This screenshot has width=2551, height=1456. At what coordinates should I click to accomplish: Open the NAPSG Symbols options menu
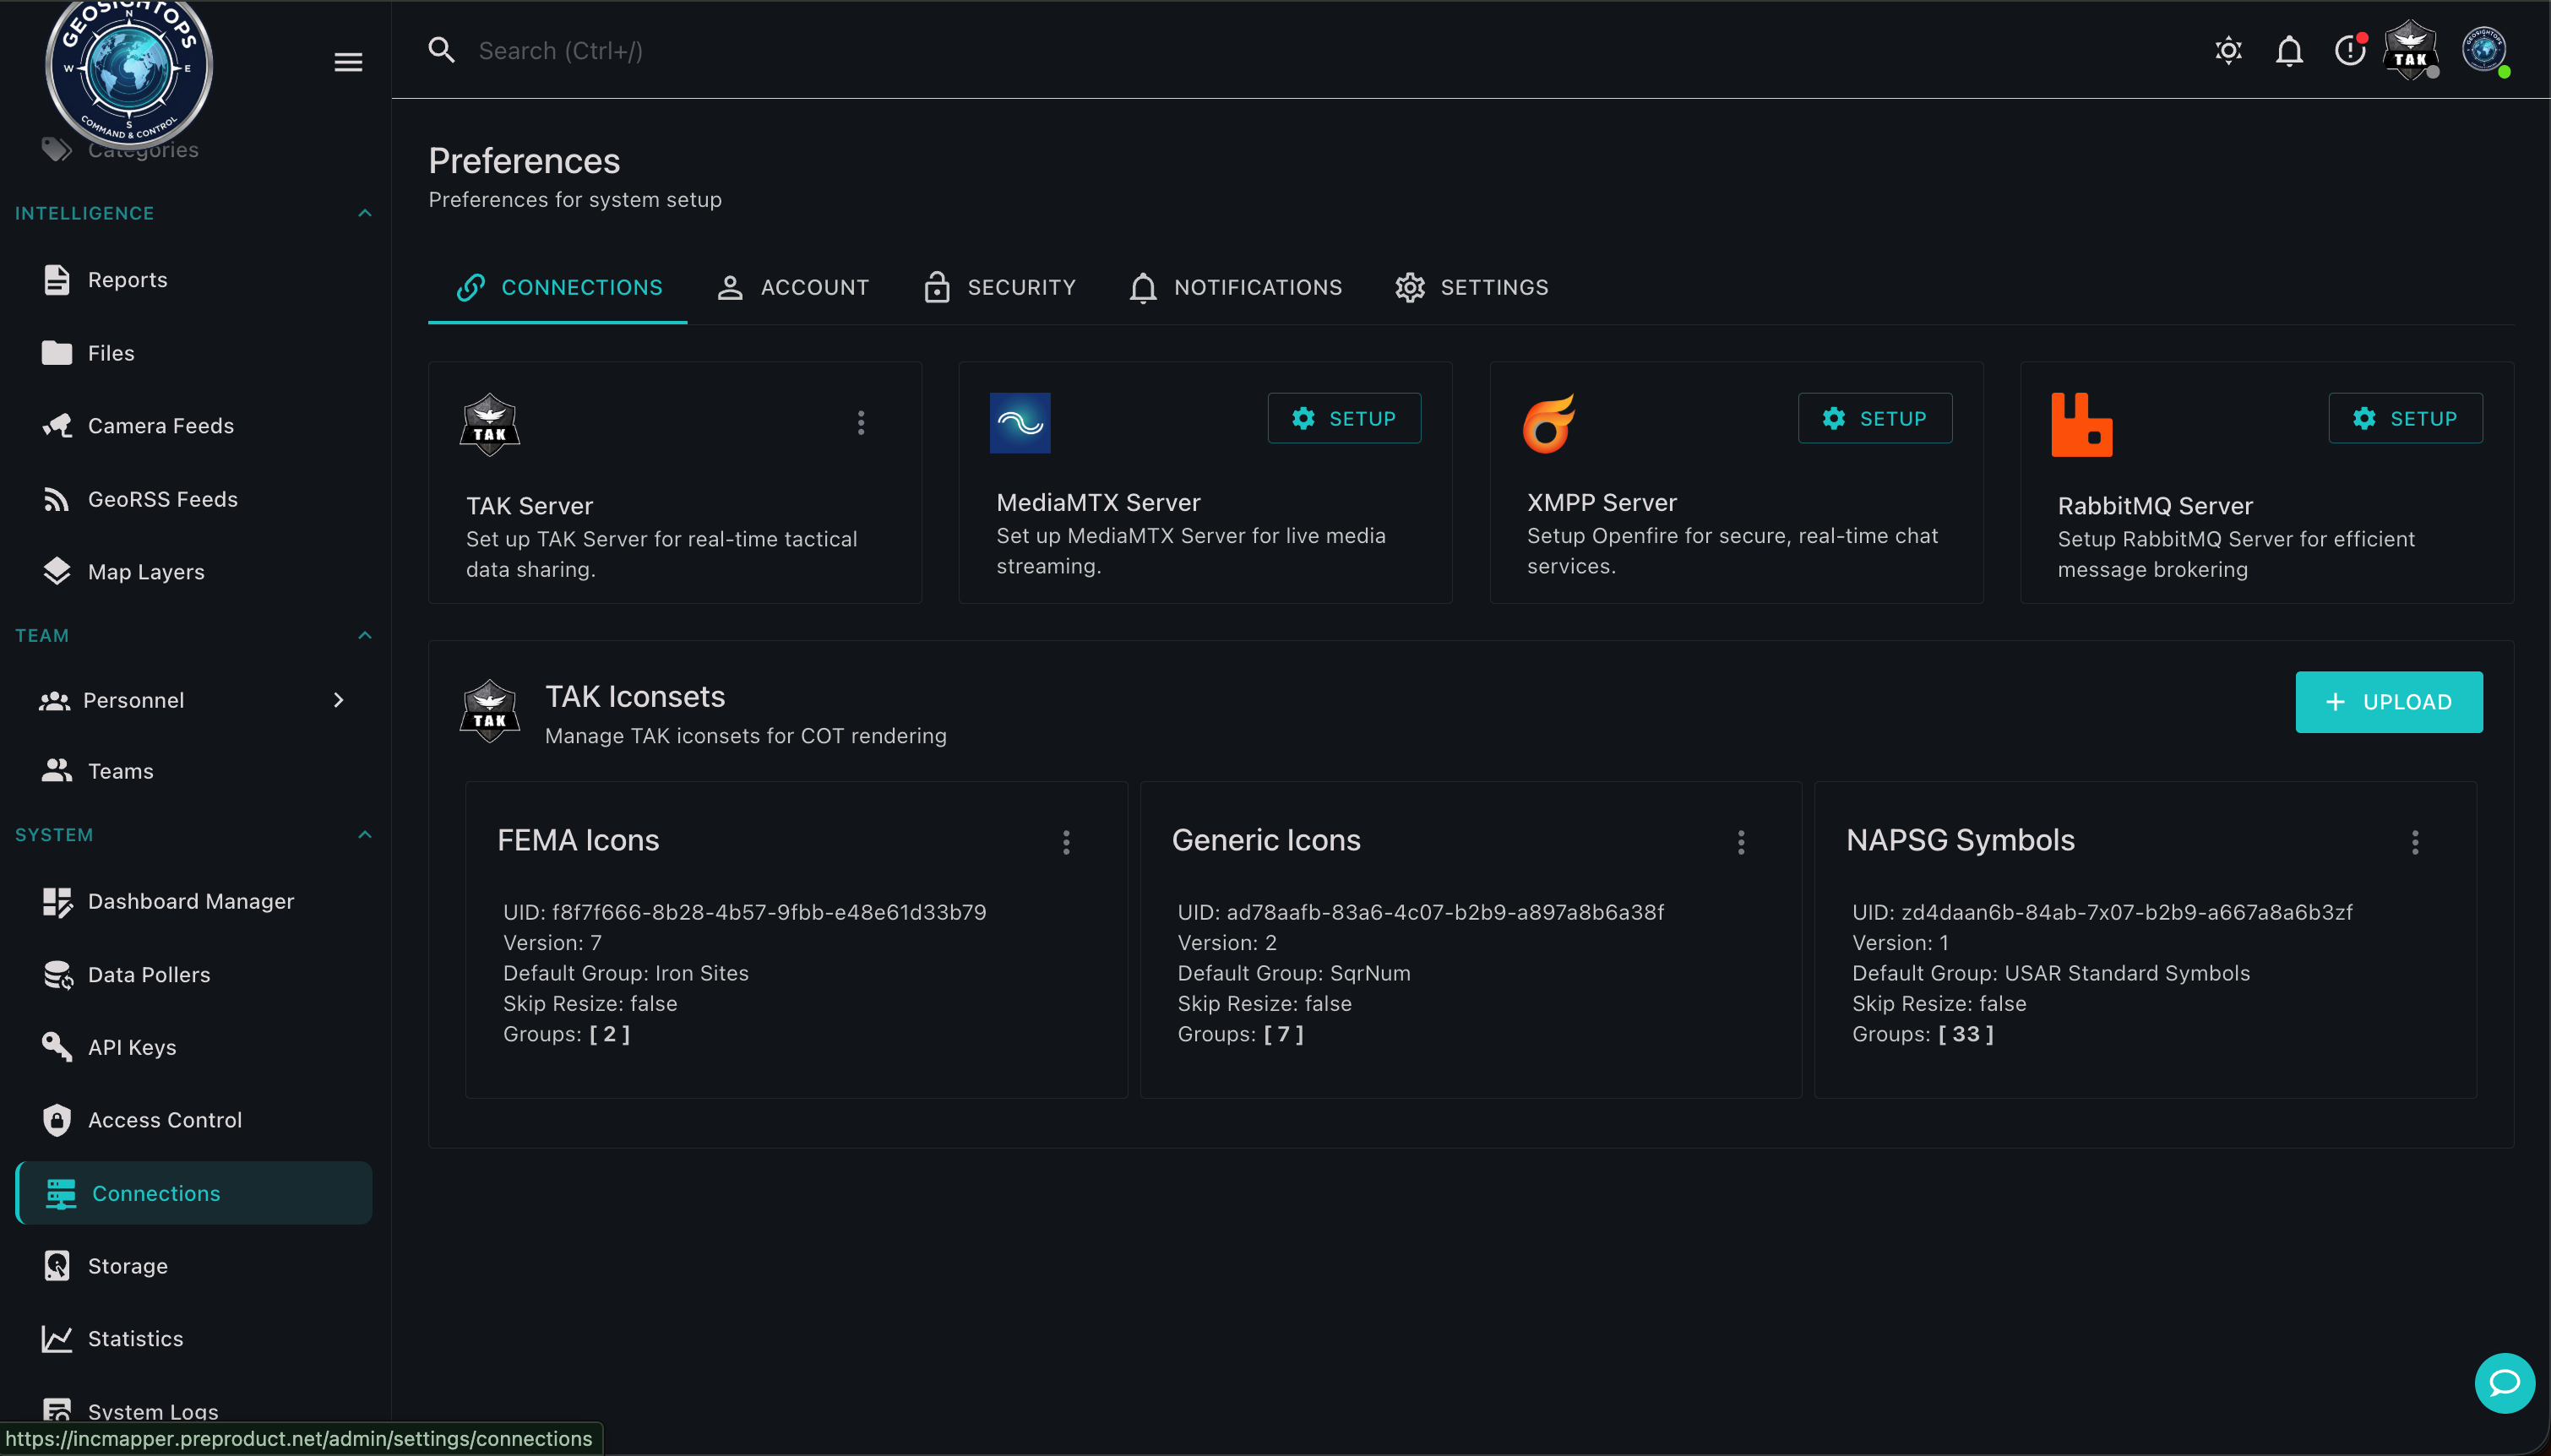click(2415, 842)
